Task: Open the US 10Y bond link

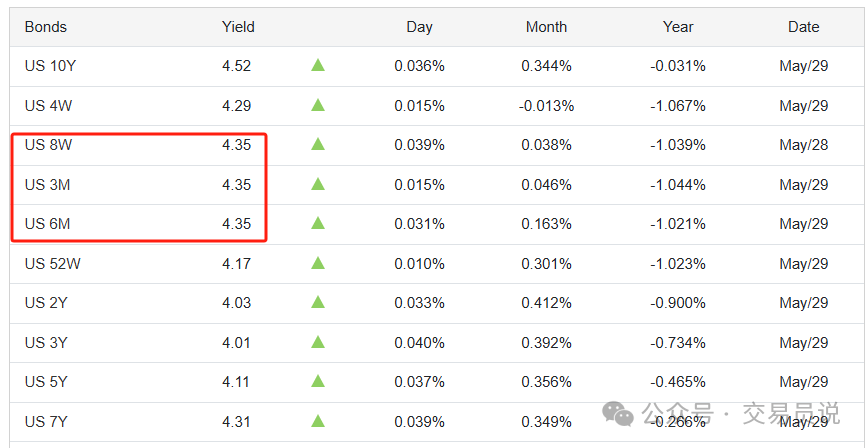Action: coord(50,66)
